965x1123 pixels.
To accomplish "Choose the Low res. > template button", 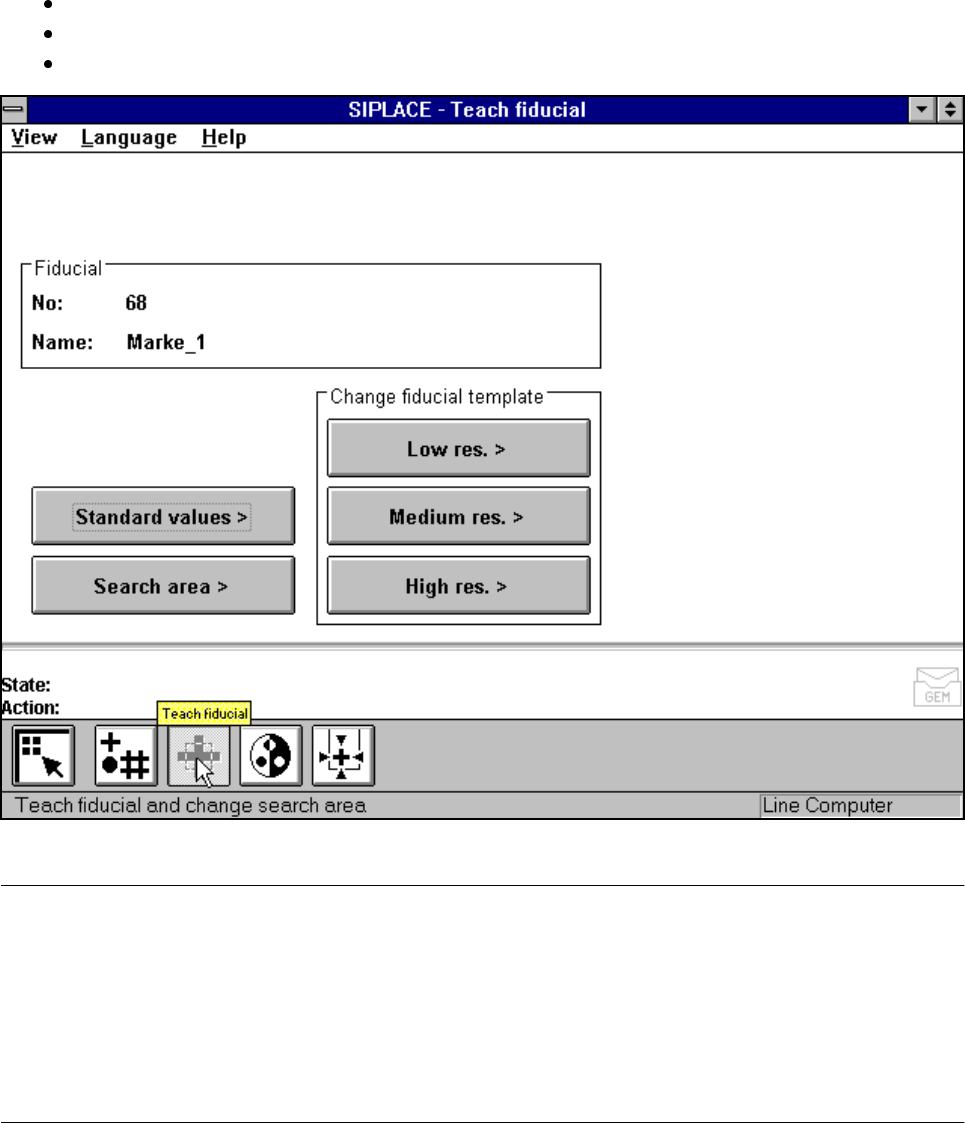I will click(x=459, y=448).
